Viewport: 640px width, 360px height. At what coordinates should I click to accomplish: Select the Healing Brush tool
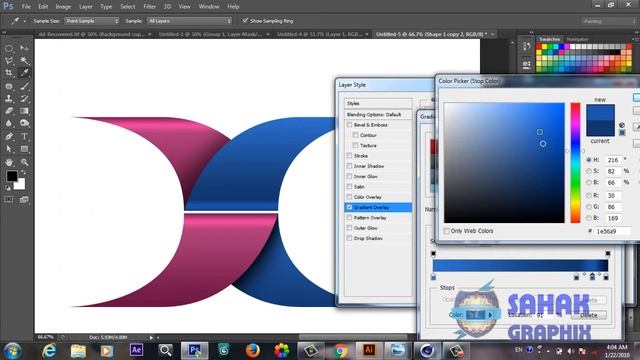coord(9,86)
